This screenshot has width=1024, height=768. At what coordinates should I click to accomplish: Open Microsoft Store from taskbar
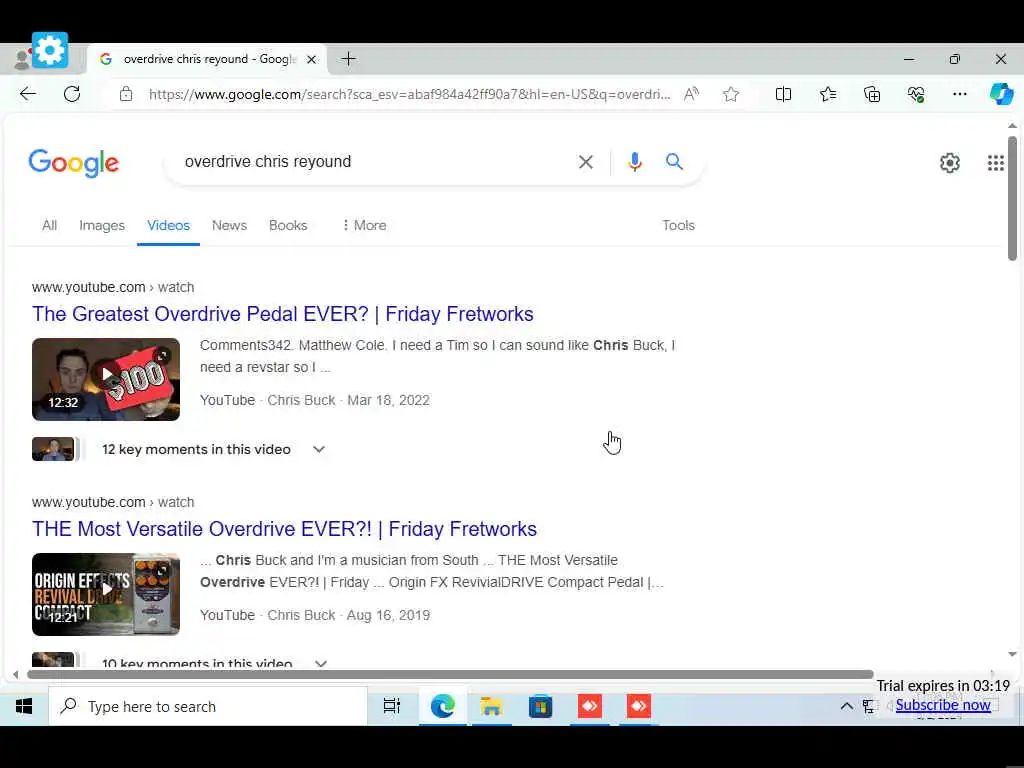(x=540, y=706)
